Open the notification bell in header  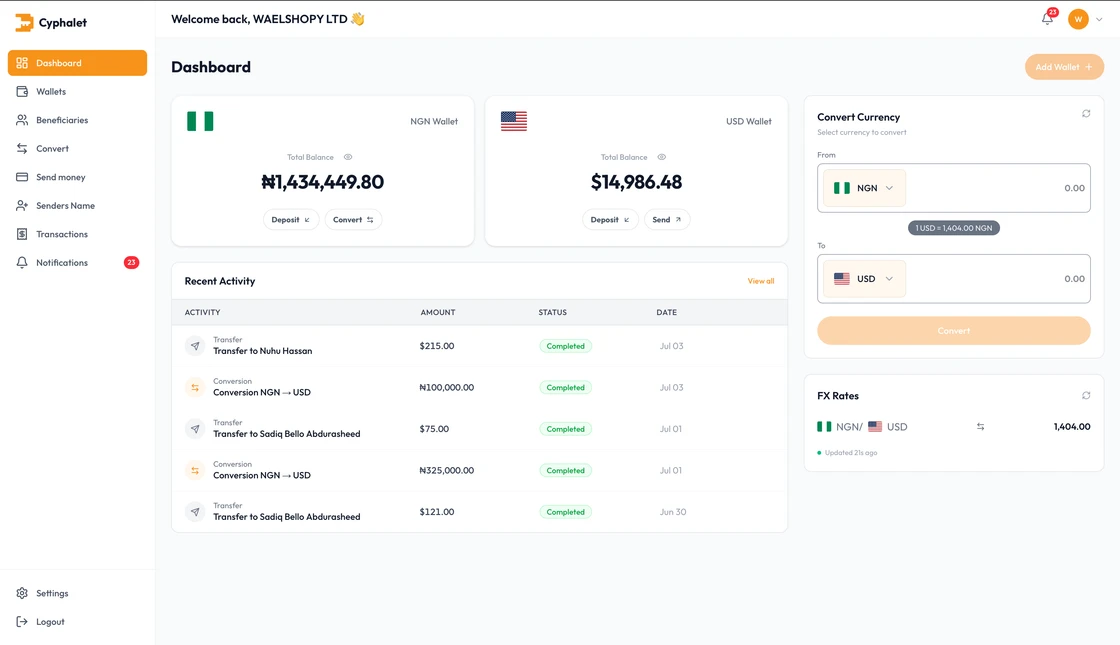coord(1047,19)
